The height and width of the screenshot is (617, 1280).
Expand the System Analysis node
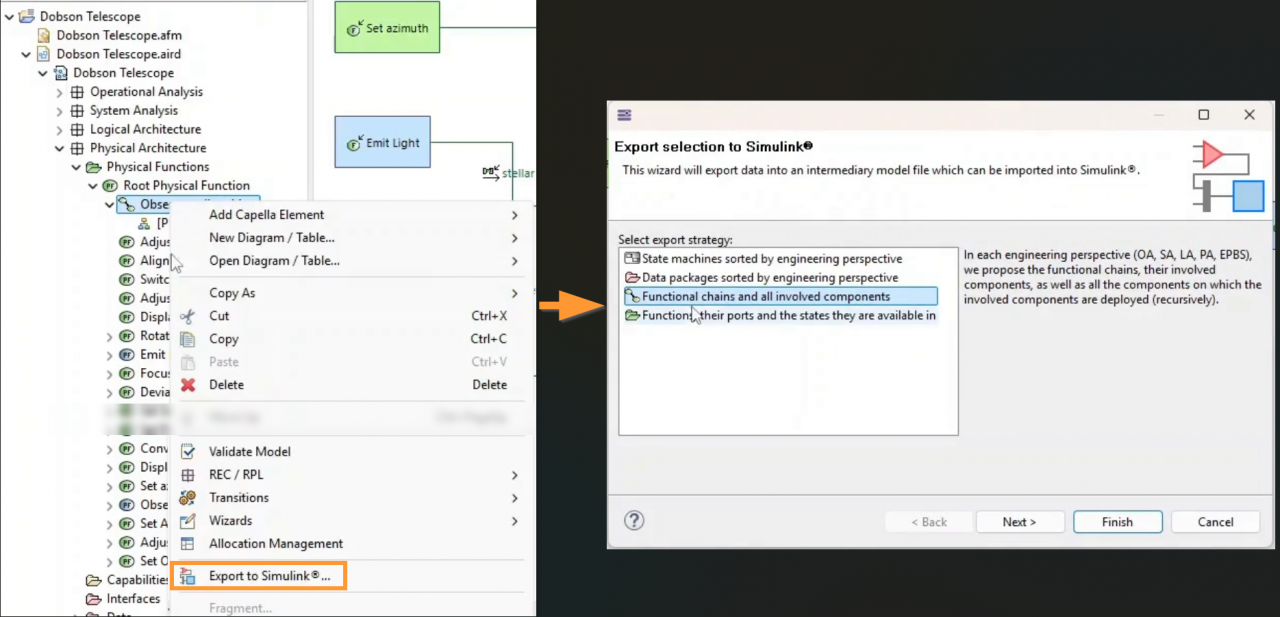(60, 111)
